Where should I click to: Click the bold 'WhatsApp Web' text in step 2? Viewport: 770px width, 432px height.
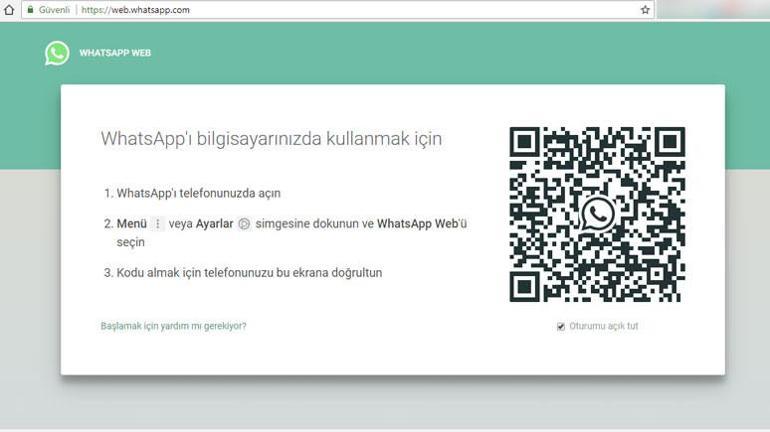coord(416,224)
